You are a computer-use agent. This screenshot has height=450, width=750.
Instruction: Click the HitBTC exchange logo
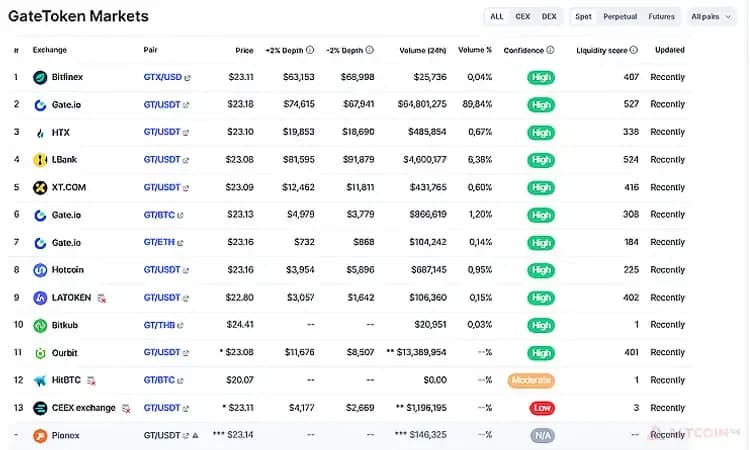pyautogui.click(x=40, y=381)
